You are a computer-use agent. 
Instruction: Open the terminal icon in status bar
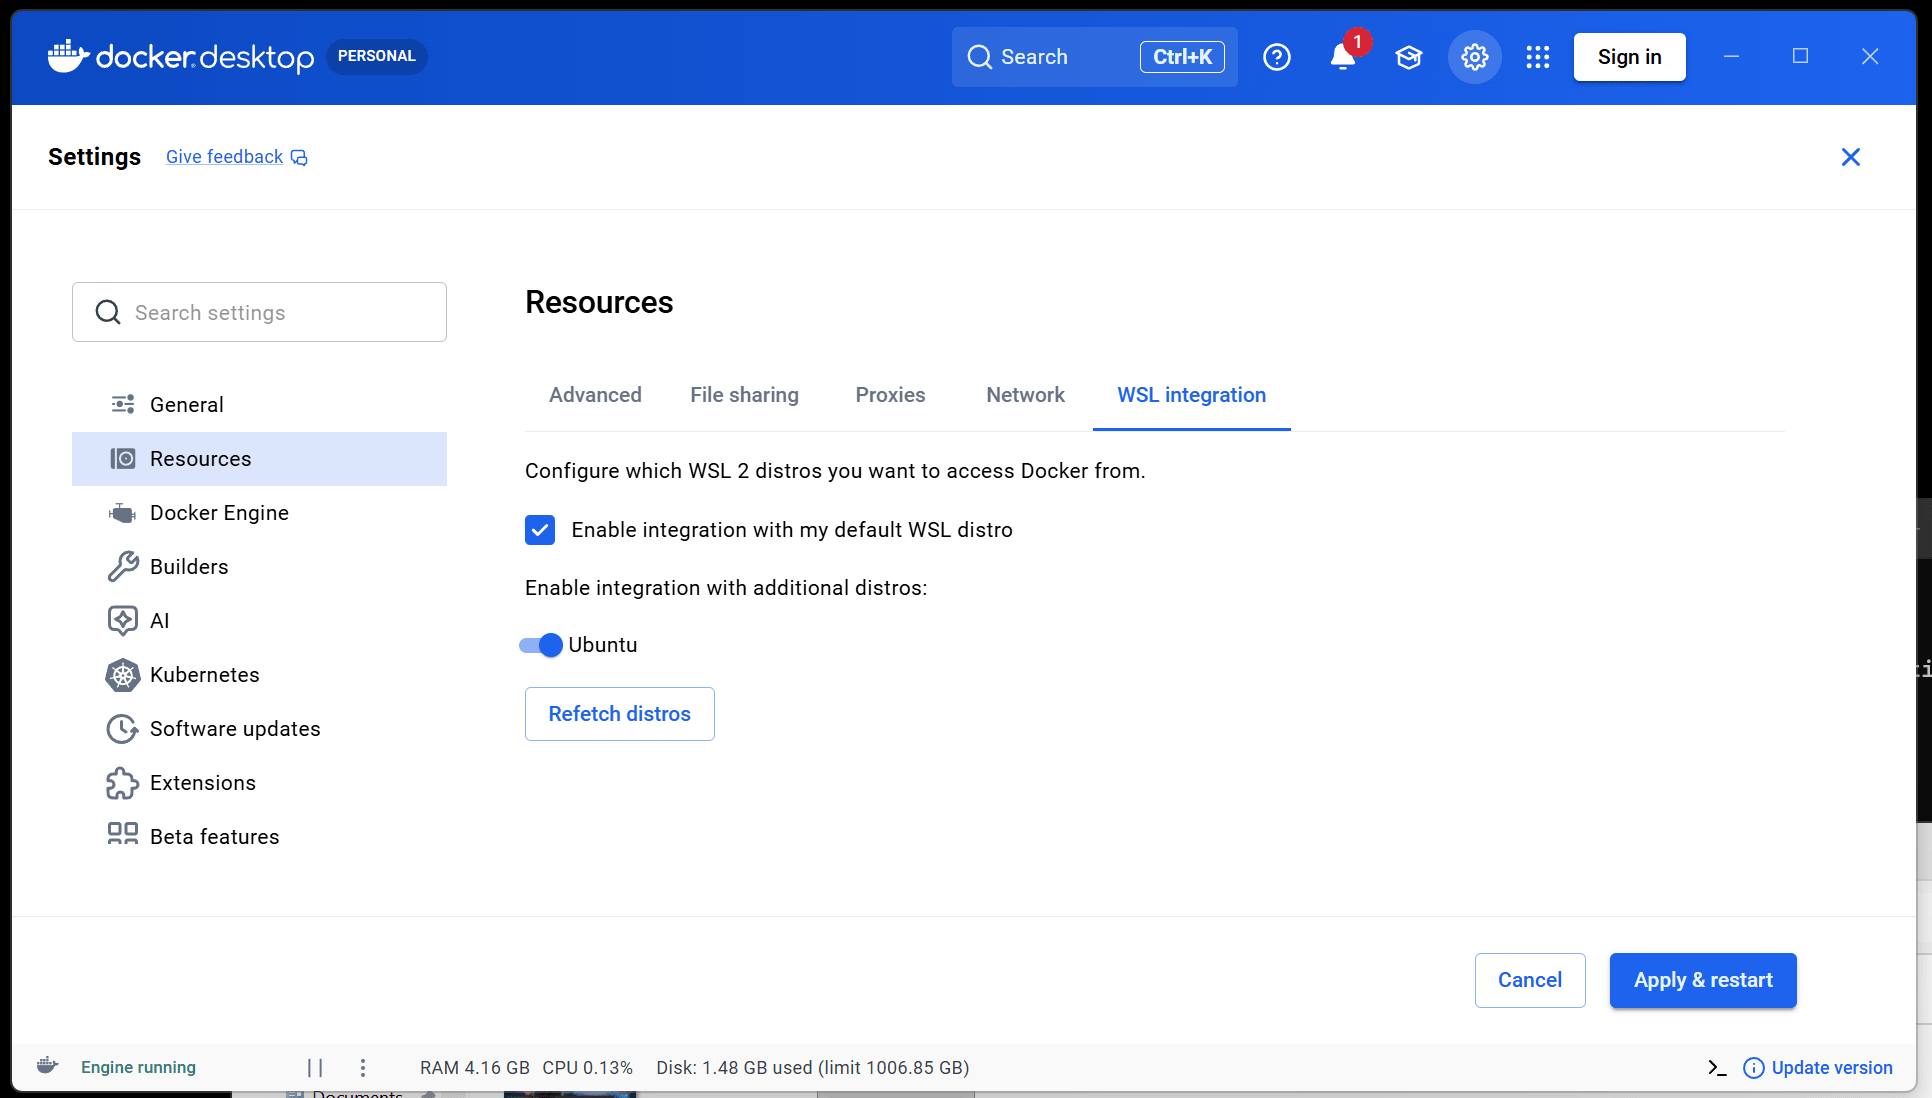(1717, 1068)
